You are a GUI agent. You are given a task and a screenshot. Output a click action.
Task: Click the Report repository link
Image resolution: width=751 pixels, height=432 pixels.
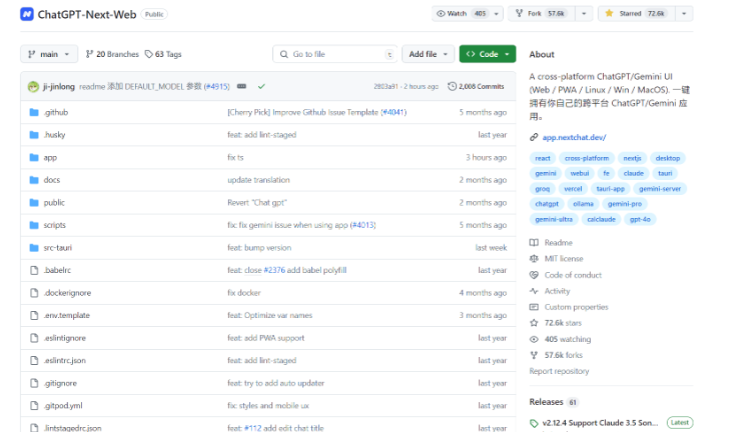pos(559,371)
